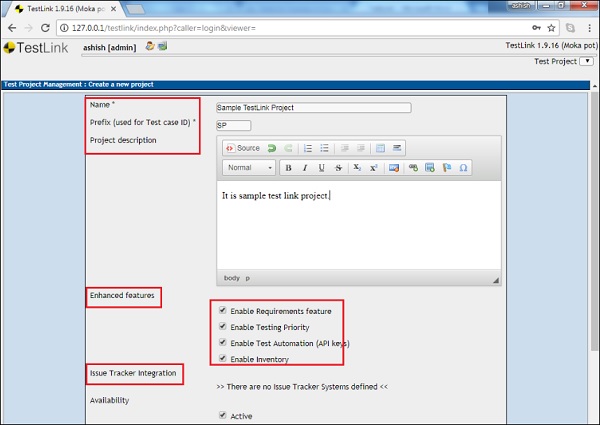Apply Italic formatting
The width and height of the screenshot is (600, 425).
pyautogui.click(x=305, y=168)
